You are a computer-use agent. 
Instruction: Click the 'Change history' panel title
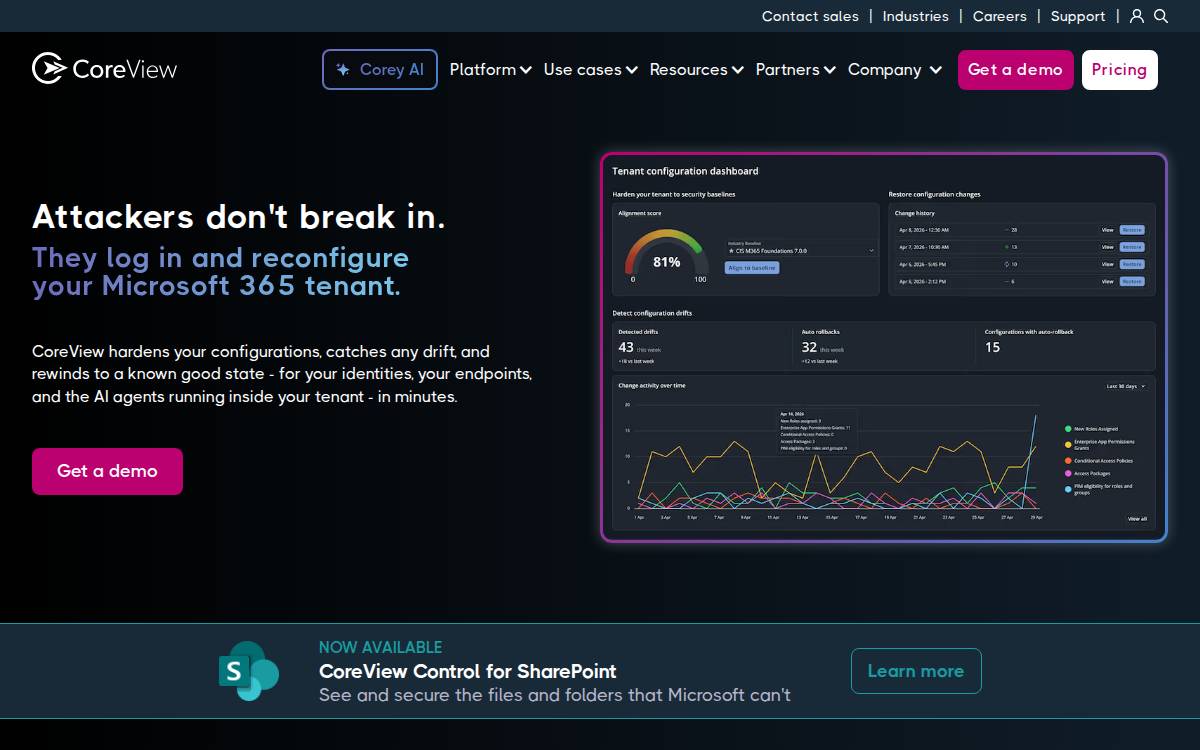pyautogui.click(x=914, y=213)
